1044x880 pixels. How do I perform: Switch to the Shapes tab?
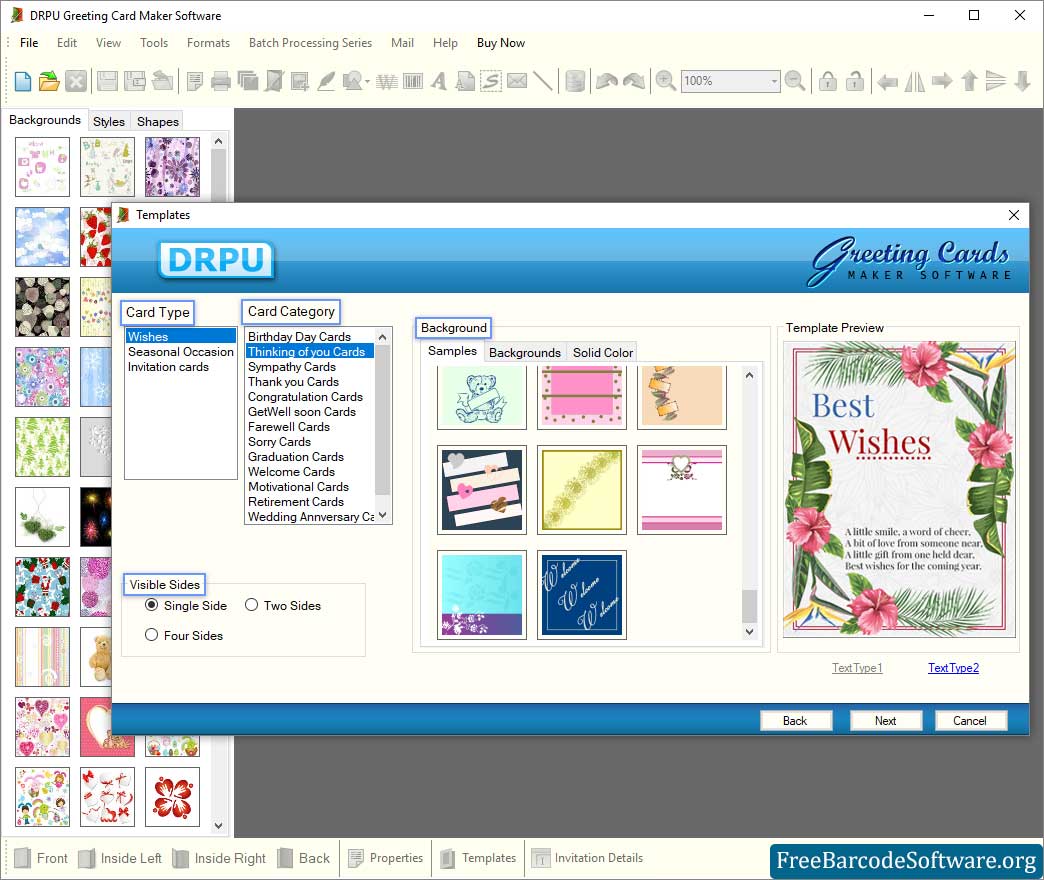click(158, 121)
